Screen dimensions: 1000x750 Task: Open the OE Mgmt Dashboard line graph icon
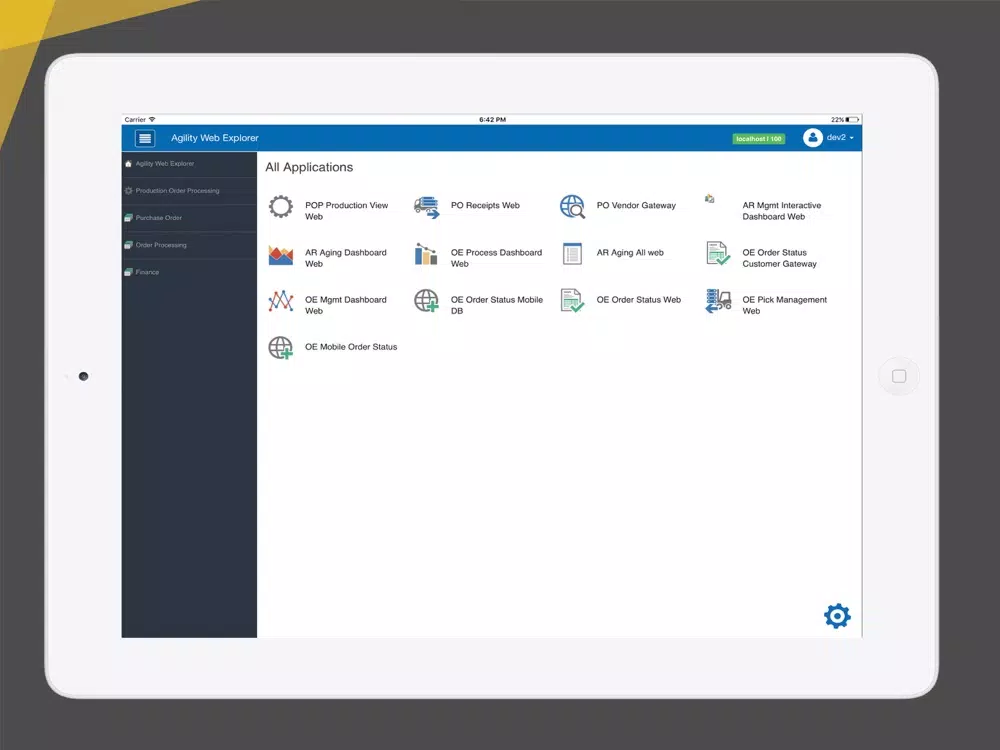tap(281, 301)
